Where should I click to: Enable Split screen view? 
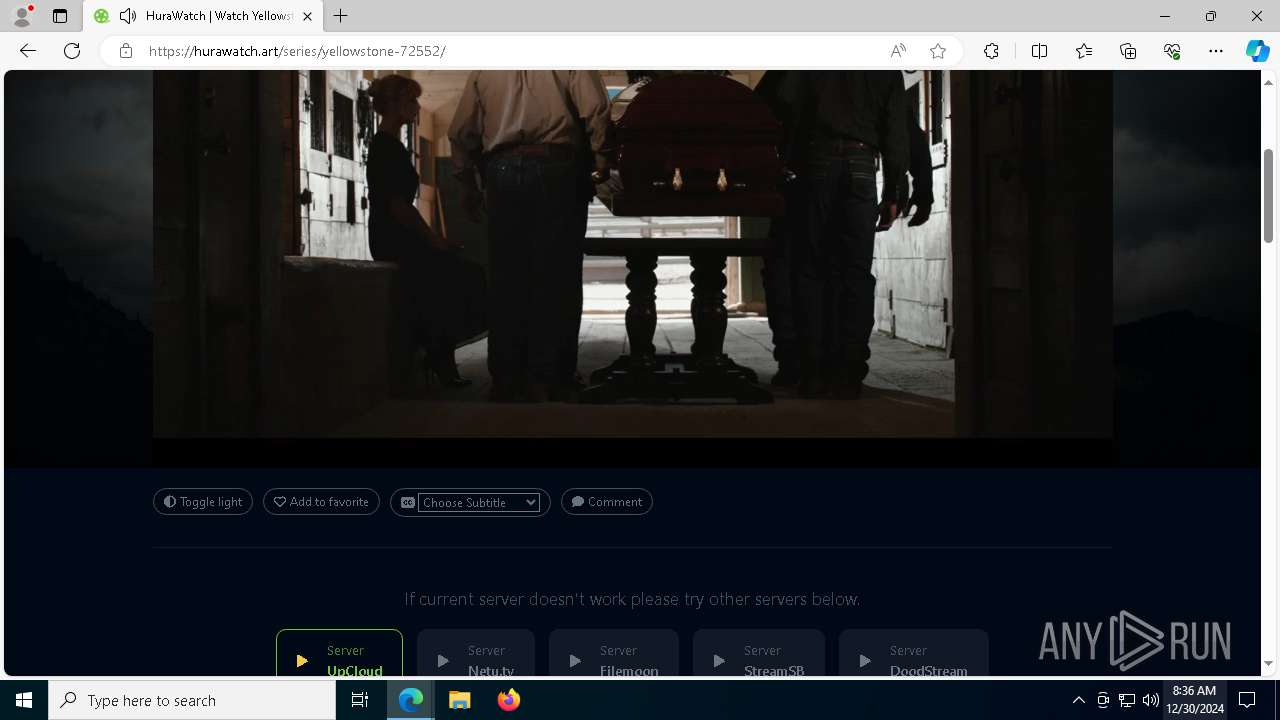point(1039,51)
